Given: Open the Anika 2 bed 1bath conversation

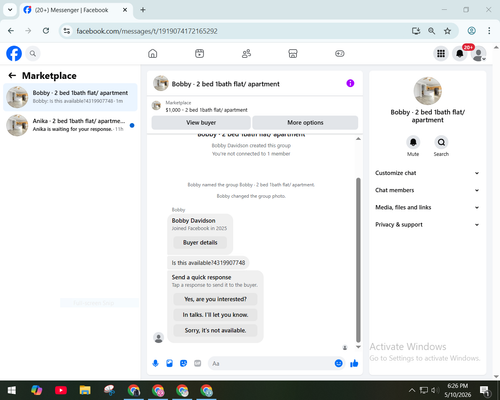Looking at the screenshot, I should [70, 125].
